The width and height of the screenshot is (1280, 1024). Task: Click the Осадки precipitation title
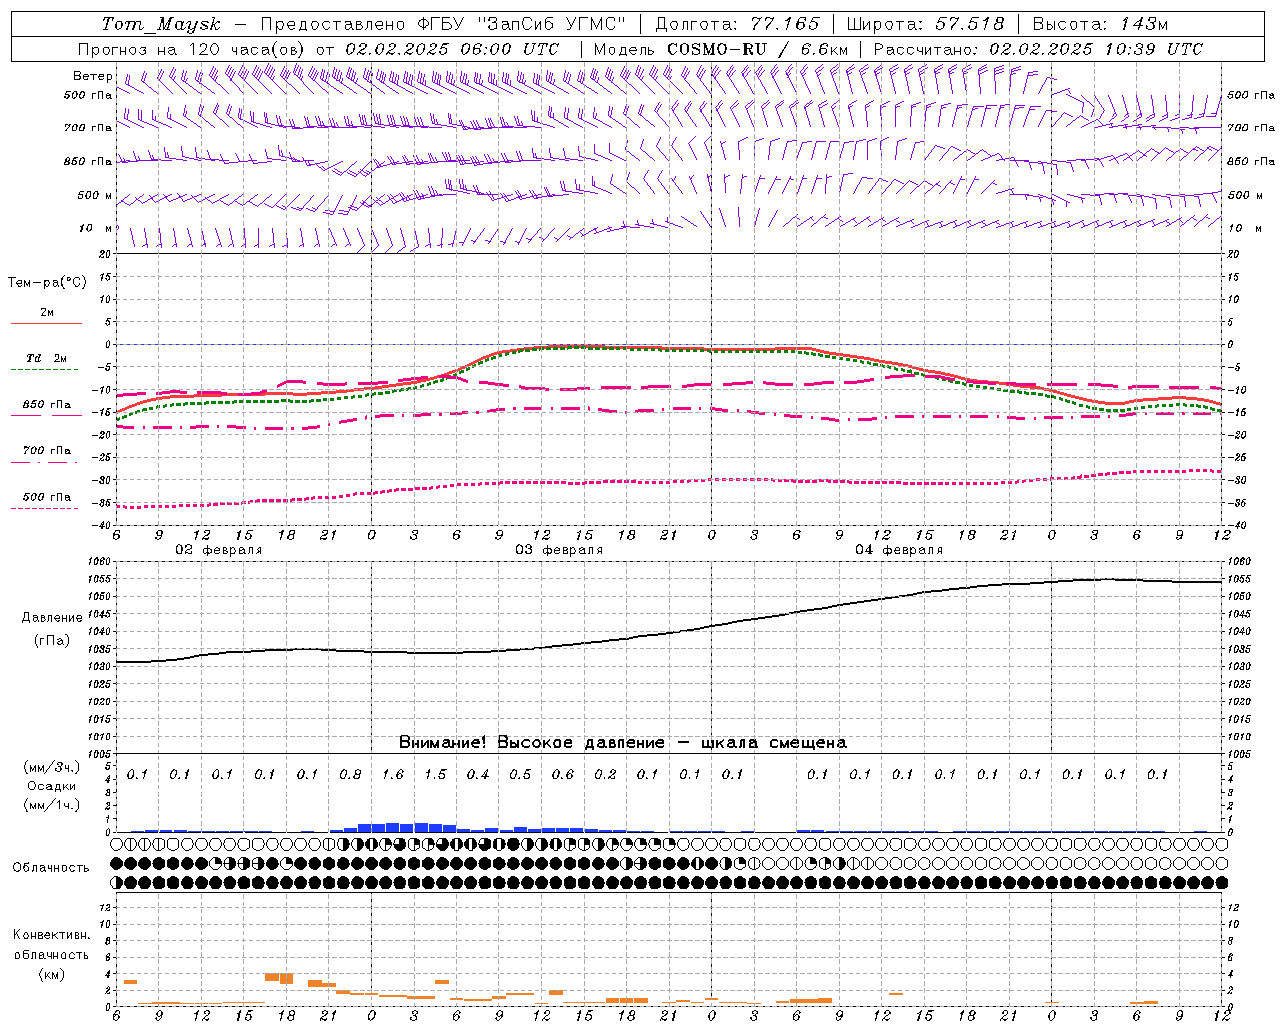point(52,786)
